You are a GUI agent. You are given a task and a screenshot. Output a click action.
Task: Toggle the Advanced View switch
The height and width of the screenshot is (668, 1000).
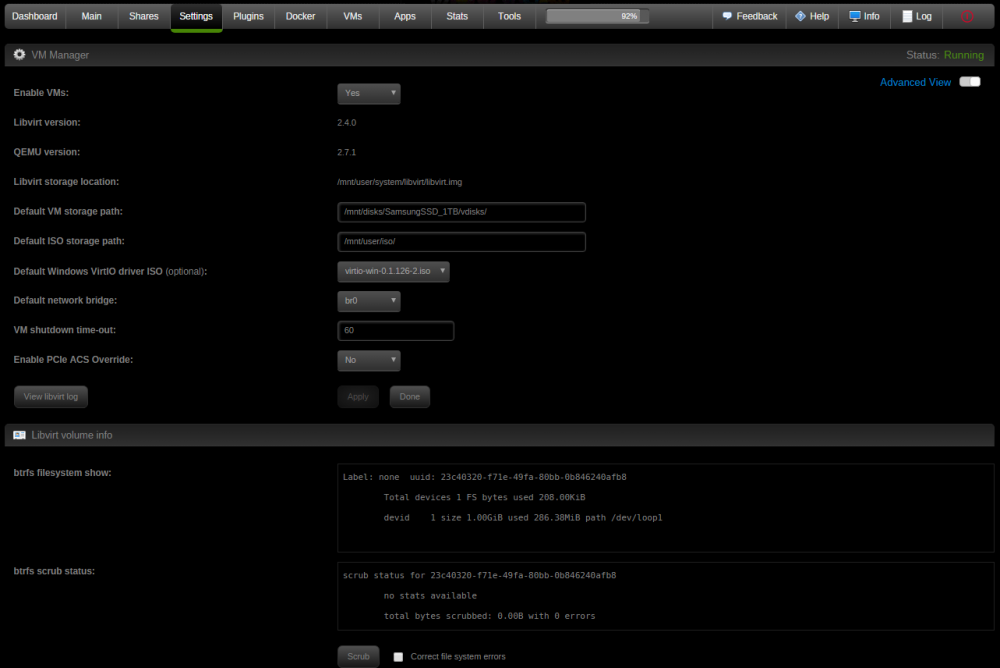pyautogui.click(x=969, y=82)
